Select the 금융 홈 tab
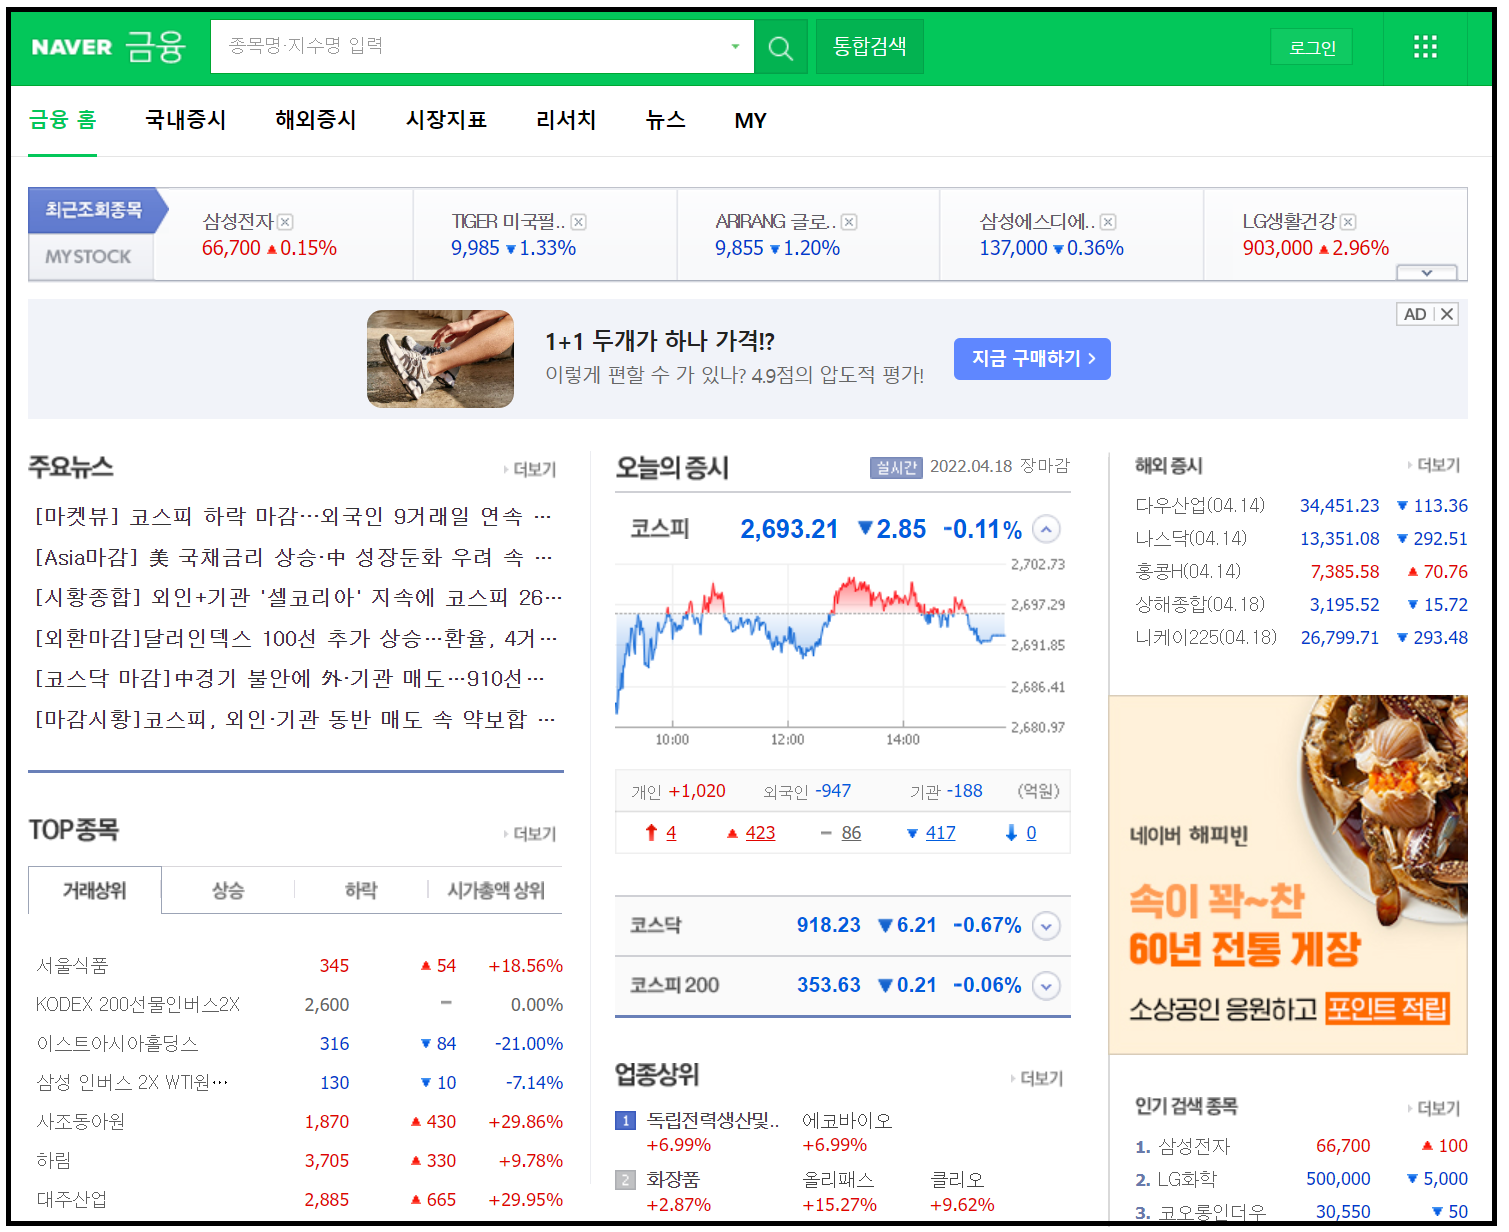 [62, 121]
